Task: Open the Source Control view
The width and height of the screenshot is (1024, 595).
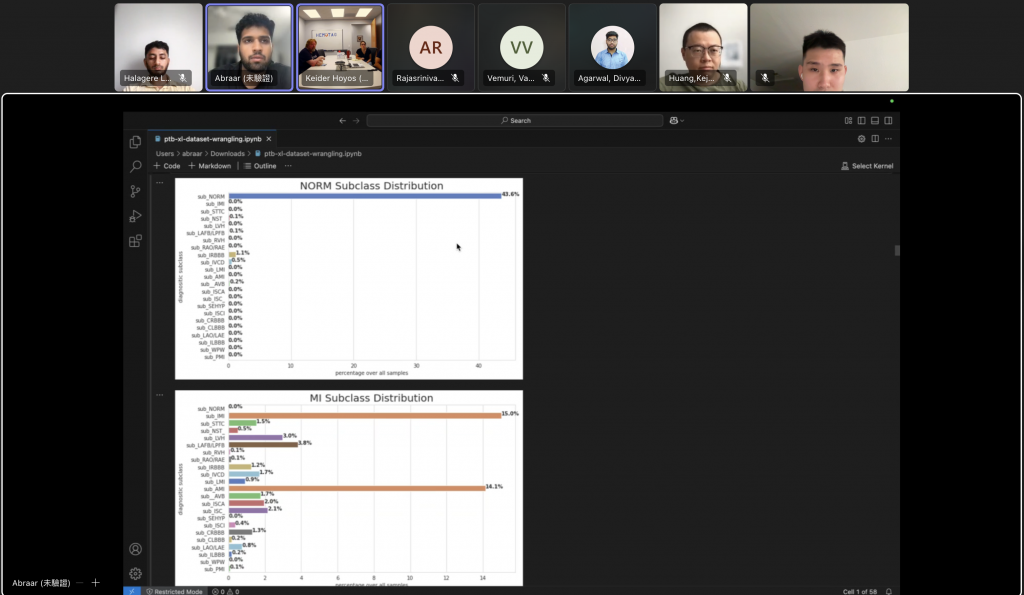Action: pos(135,191)
